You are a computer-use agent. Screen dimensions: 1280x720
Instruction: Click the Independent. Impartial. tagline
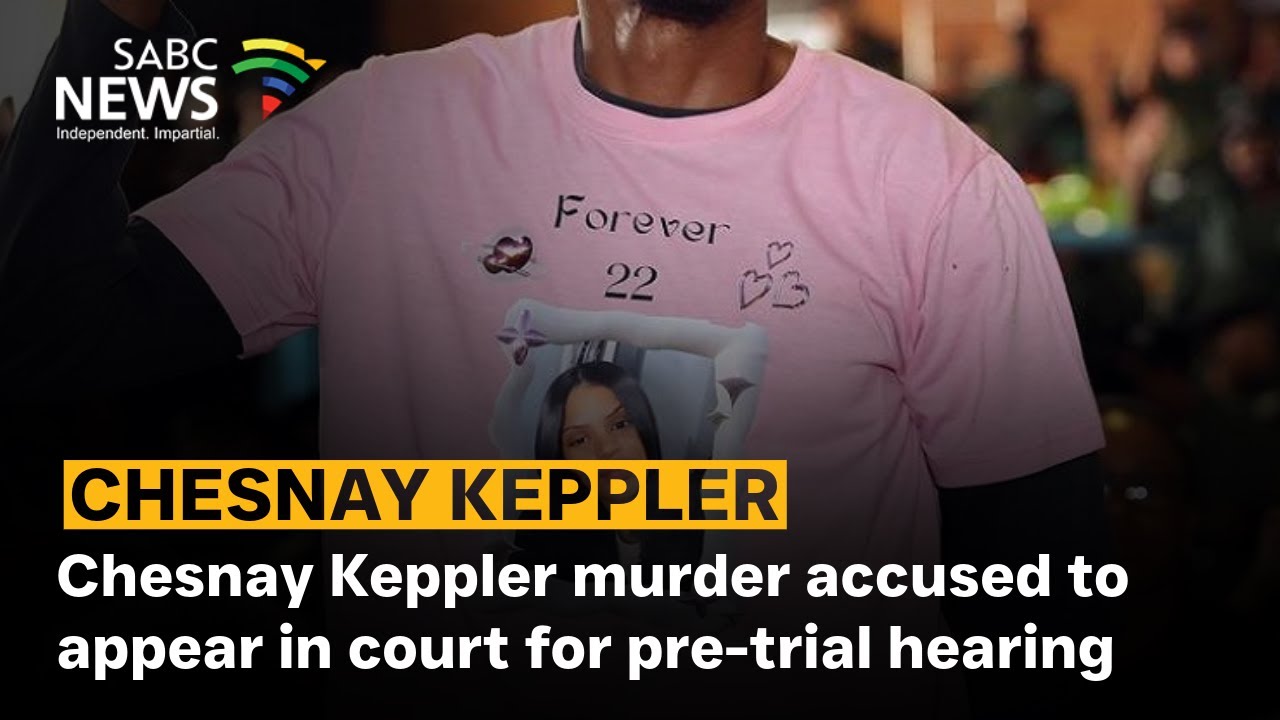coord(137,133)
